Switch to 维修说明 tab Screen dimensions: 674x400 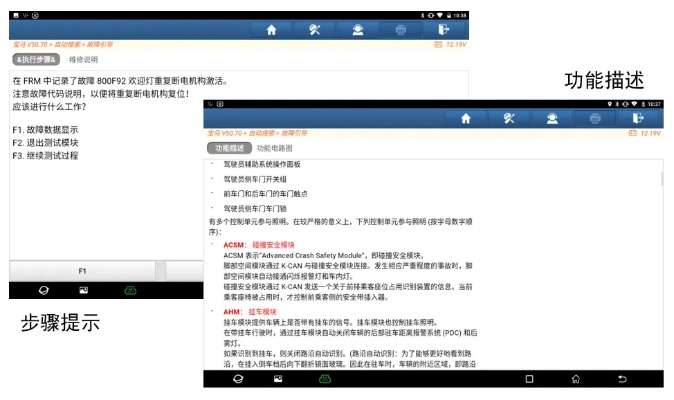[83, 60]
